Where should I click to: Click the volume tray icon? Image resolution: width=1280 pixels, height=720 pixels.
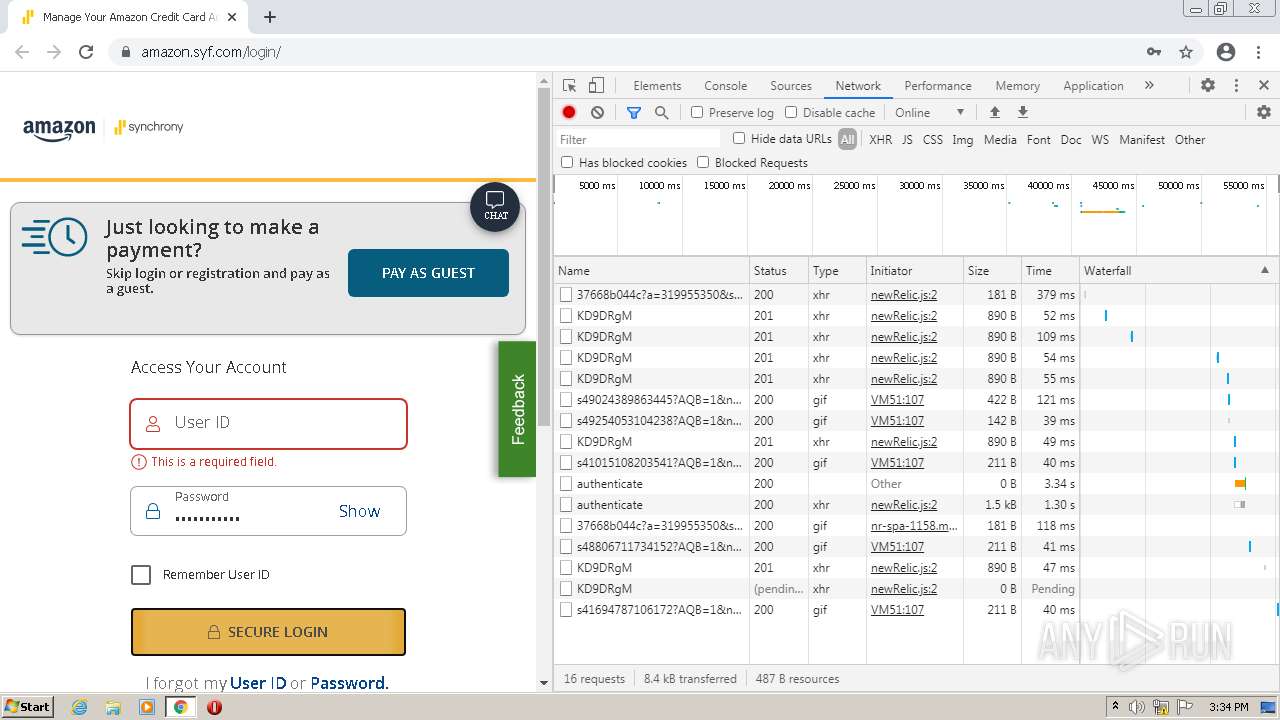(x=1137, y=707)
